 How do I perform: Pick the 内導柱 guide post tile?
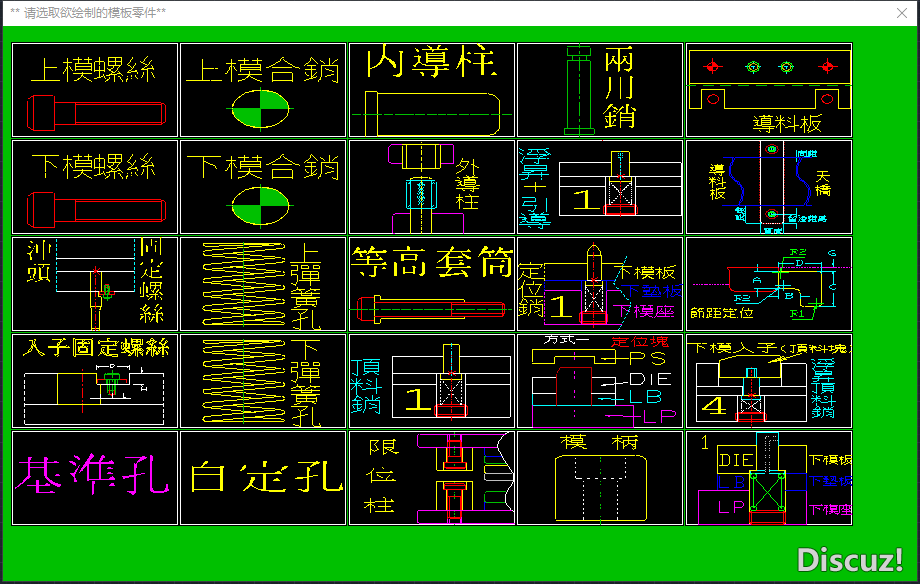pyautogui.click(x=431, y=90)
